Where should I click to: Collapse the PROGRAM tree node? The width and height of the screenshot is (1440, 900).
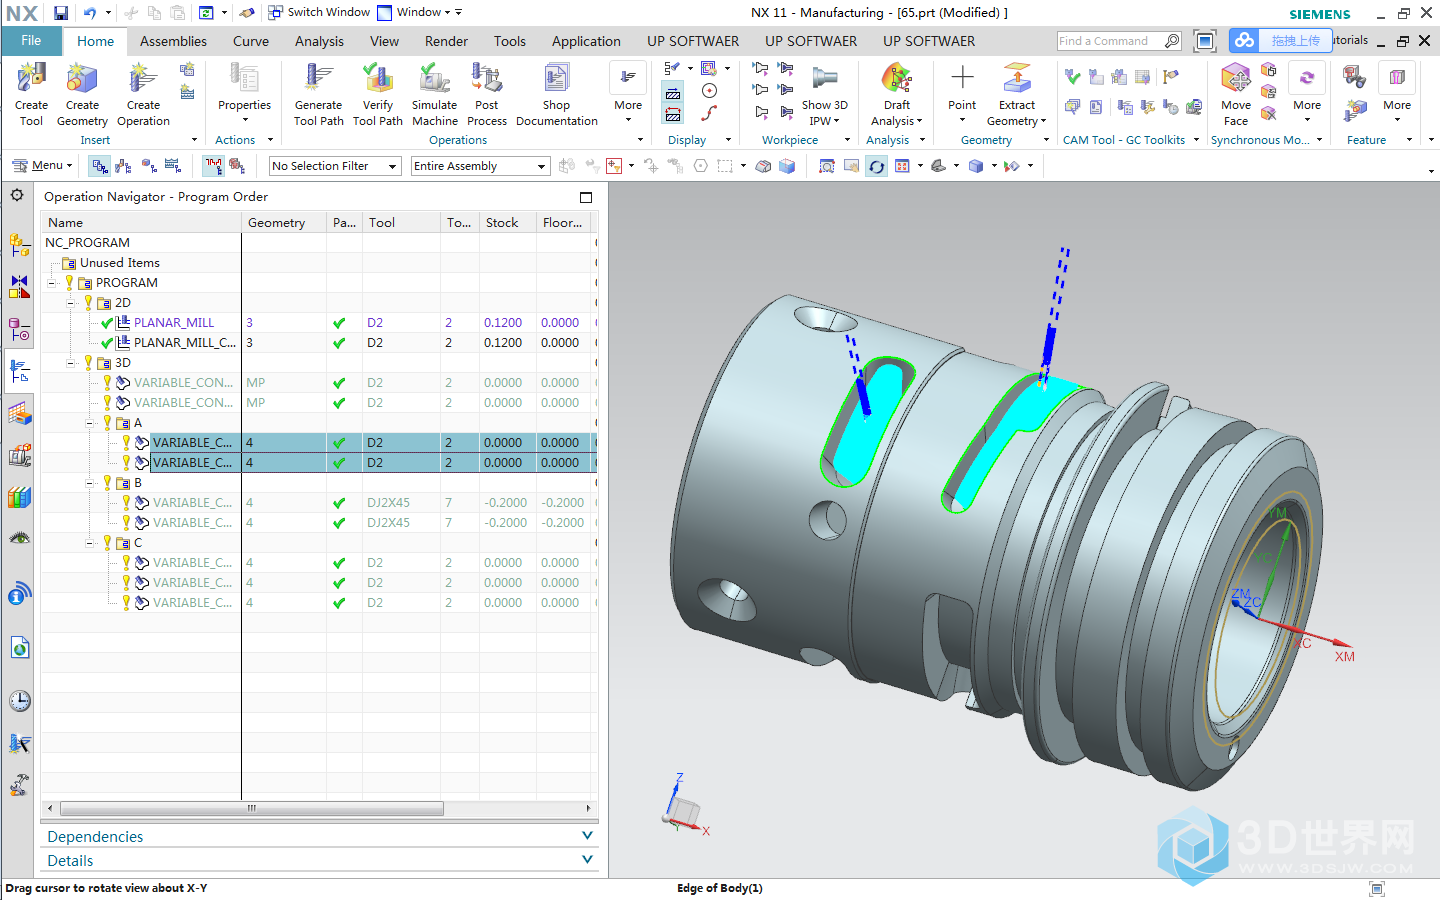(53, 283)
